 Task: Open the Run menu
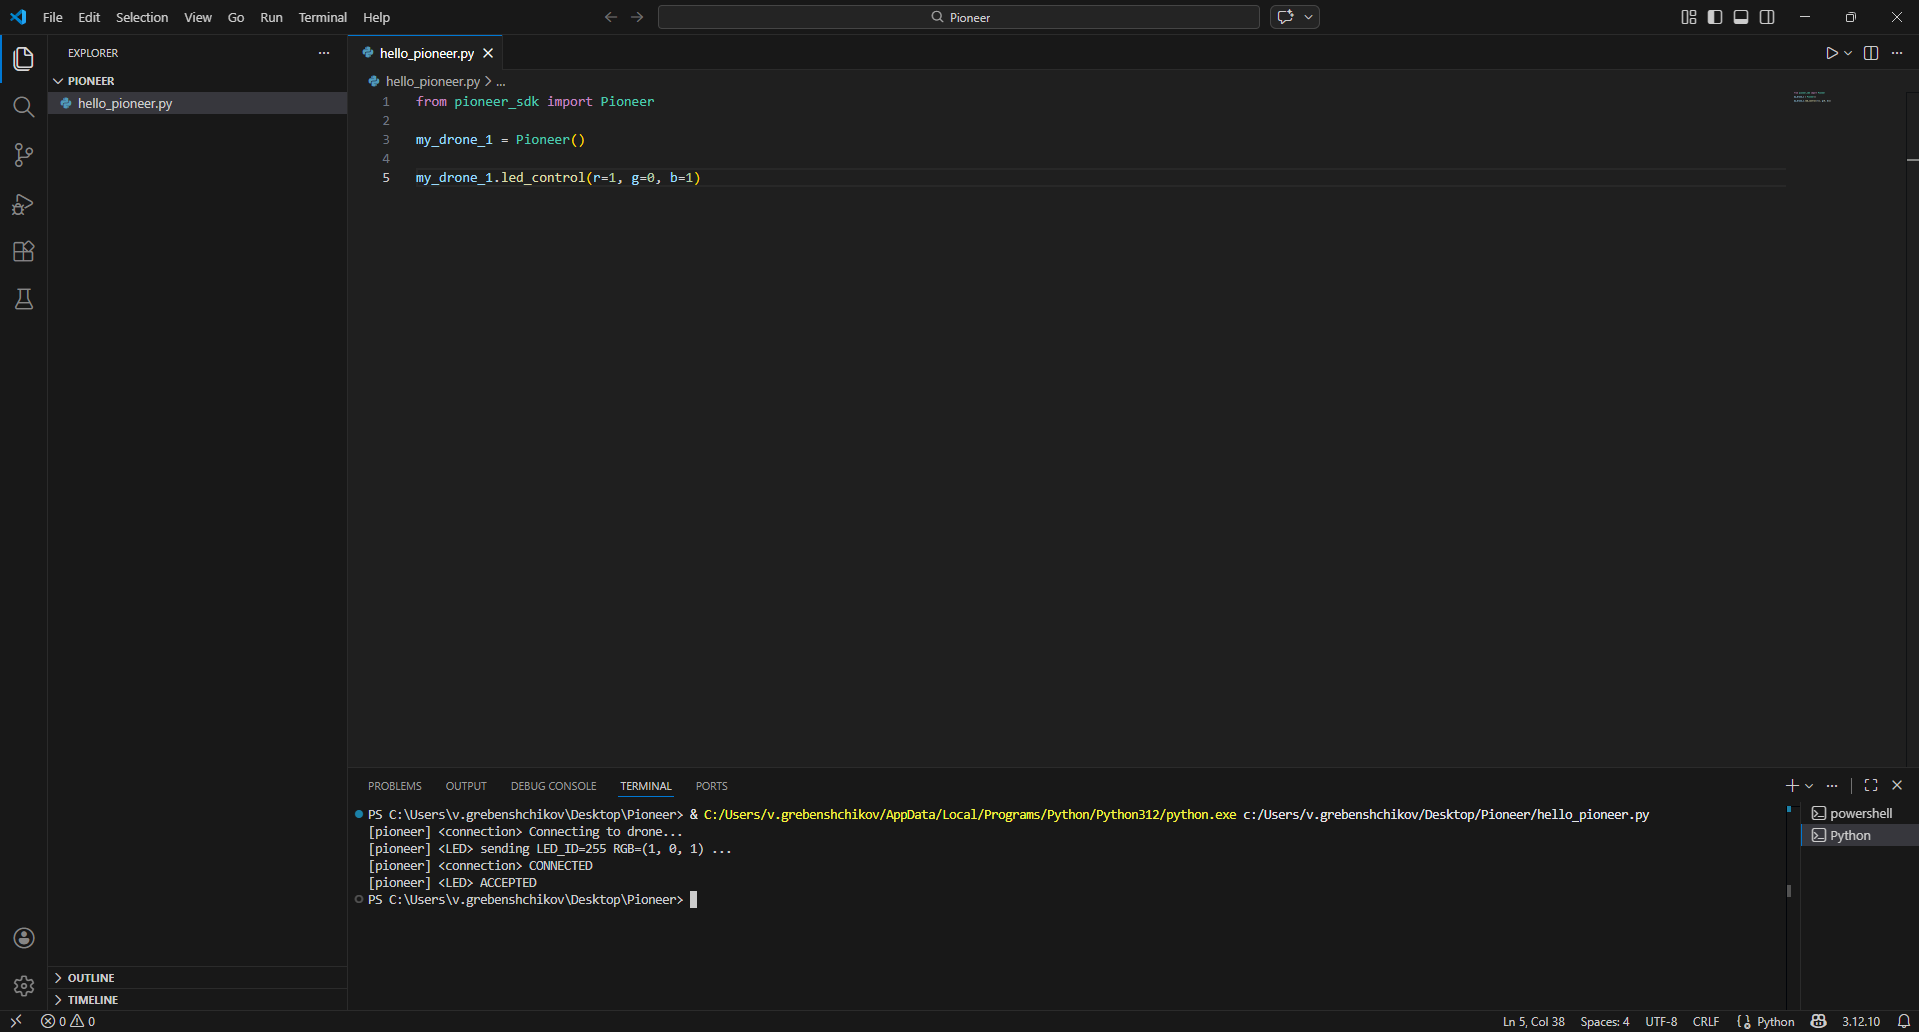click(x=271, y=17)
